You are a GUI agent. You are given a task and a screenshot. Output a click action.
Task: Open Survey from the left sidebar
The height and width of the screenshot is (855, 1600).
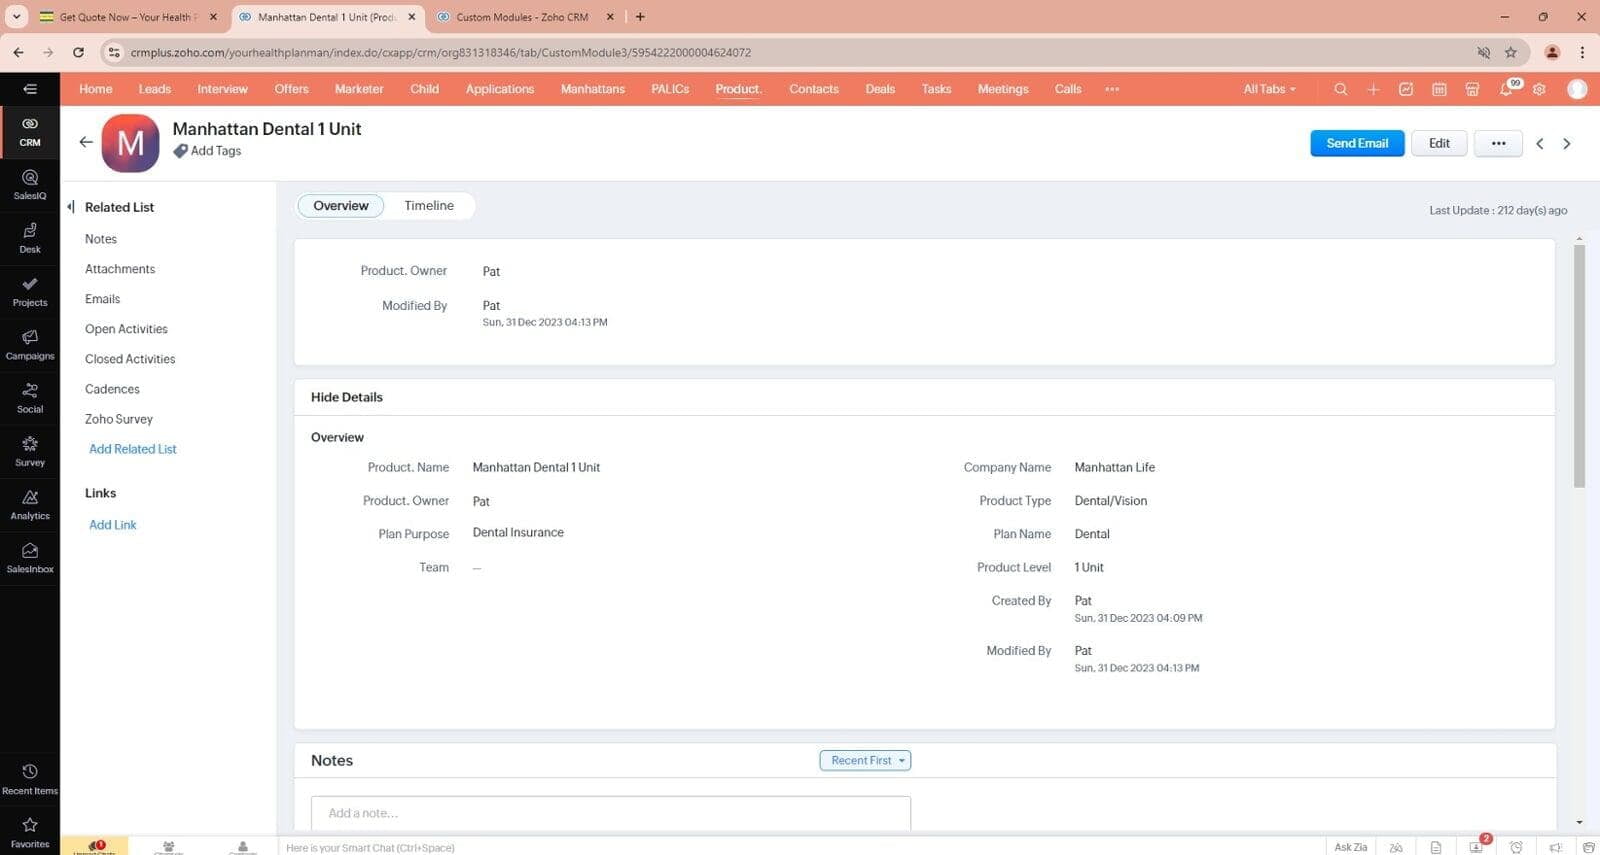[x=30, y=452]
